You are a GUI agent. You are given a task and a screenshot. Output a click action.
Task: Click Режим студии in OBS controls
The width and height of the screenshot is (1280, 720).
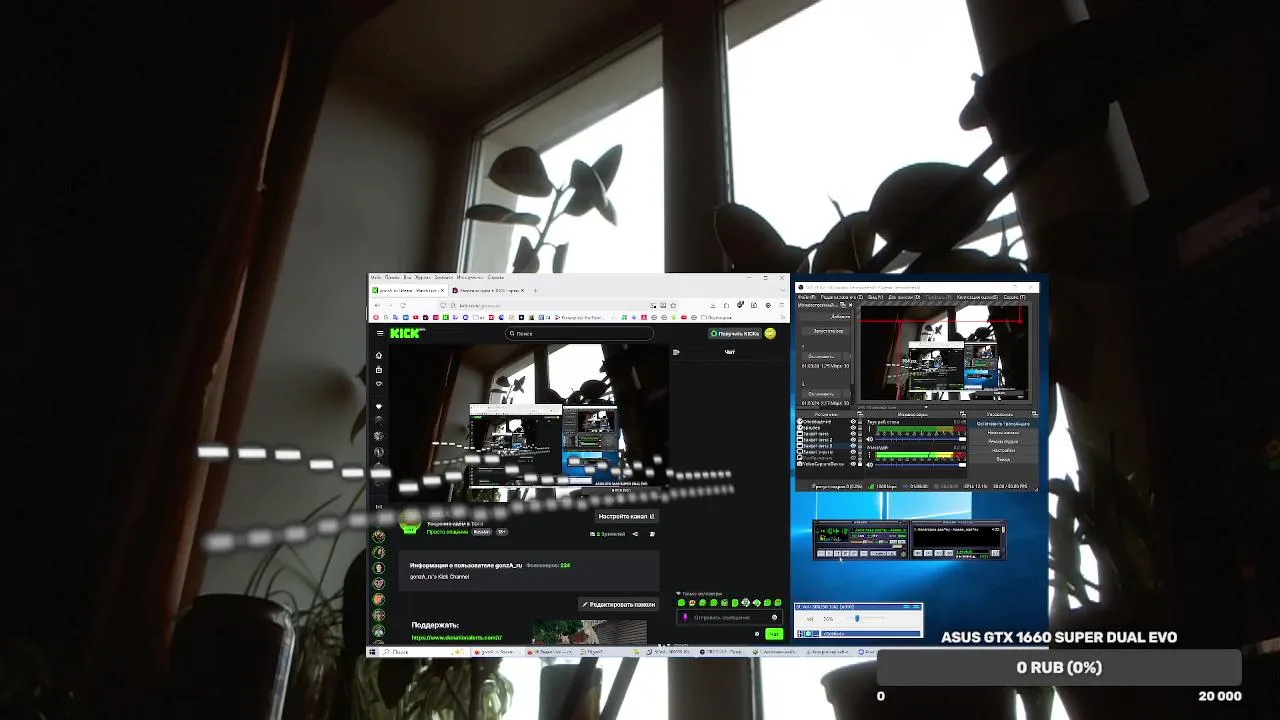pyautogui.click(x=1003, y=441)
